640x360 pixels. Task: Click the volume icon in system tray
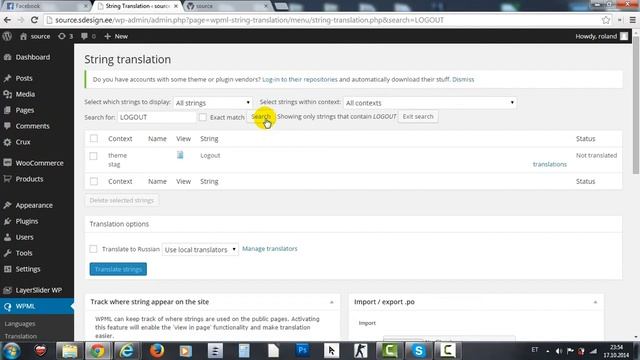[x=559, y=351]
